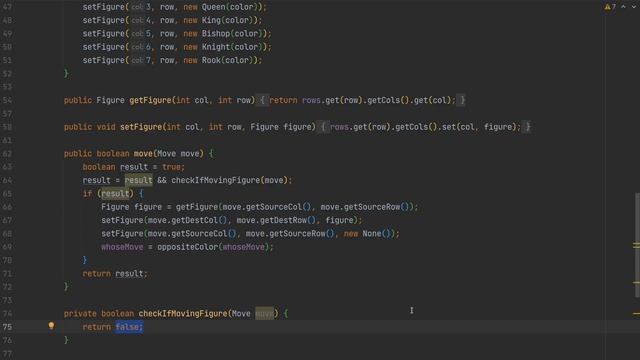Click 'getDestRow' call on line 67
Screen dimensions: 640x360
pos(283,220)
